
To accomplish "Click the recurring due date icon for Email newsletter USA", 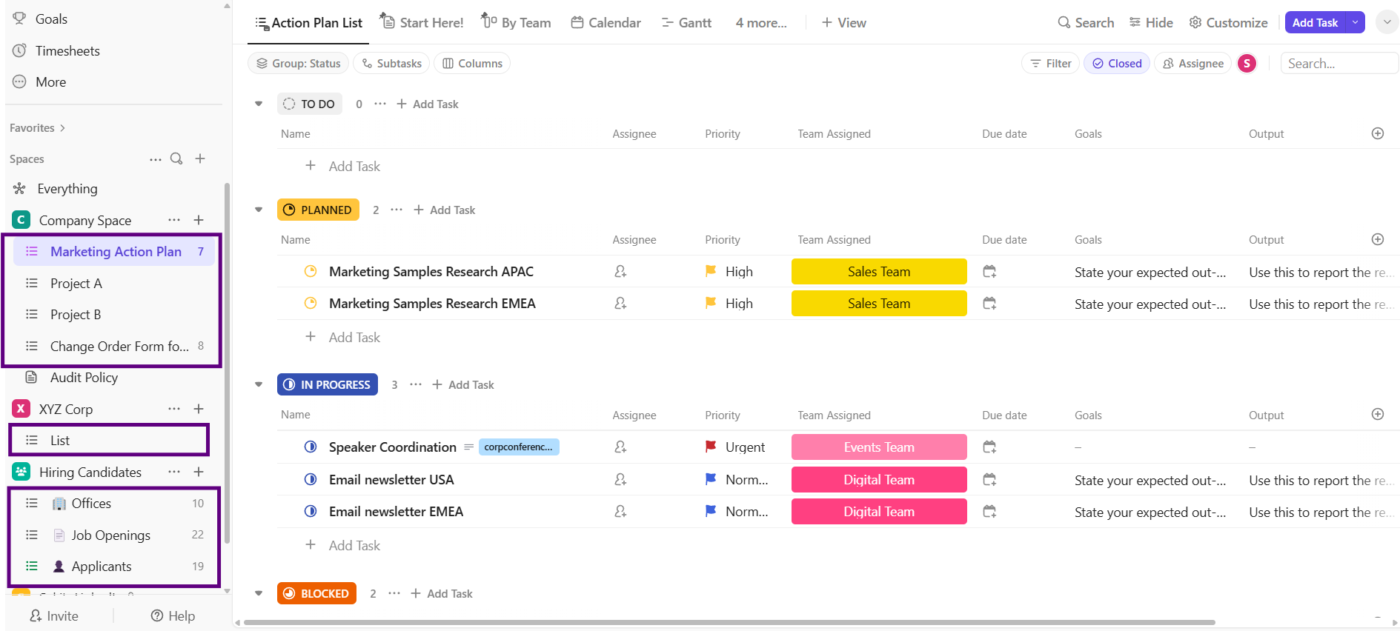I will pyautogui.click(x=989, y=479).
